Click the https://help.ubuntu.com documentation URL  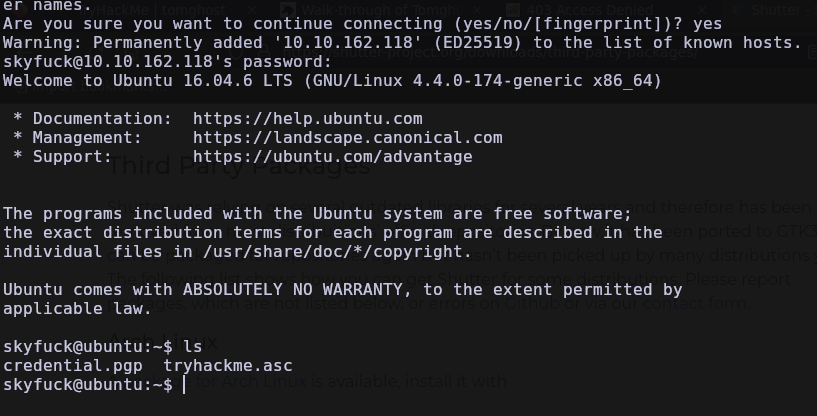[x=307, y=119]
